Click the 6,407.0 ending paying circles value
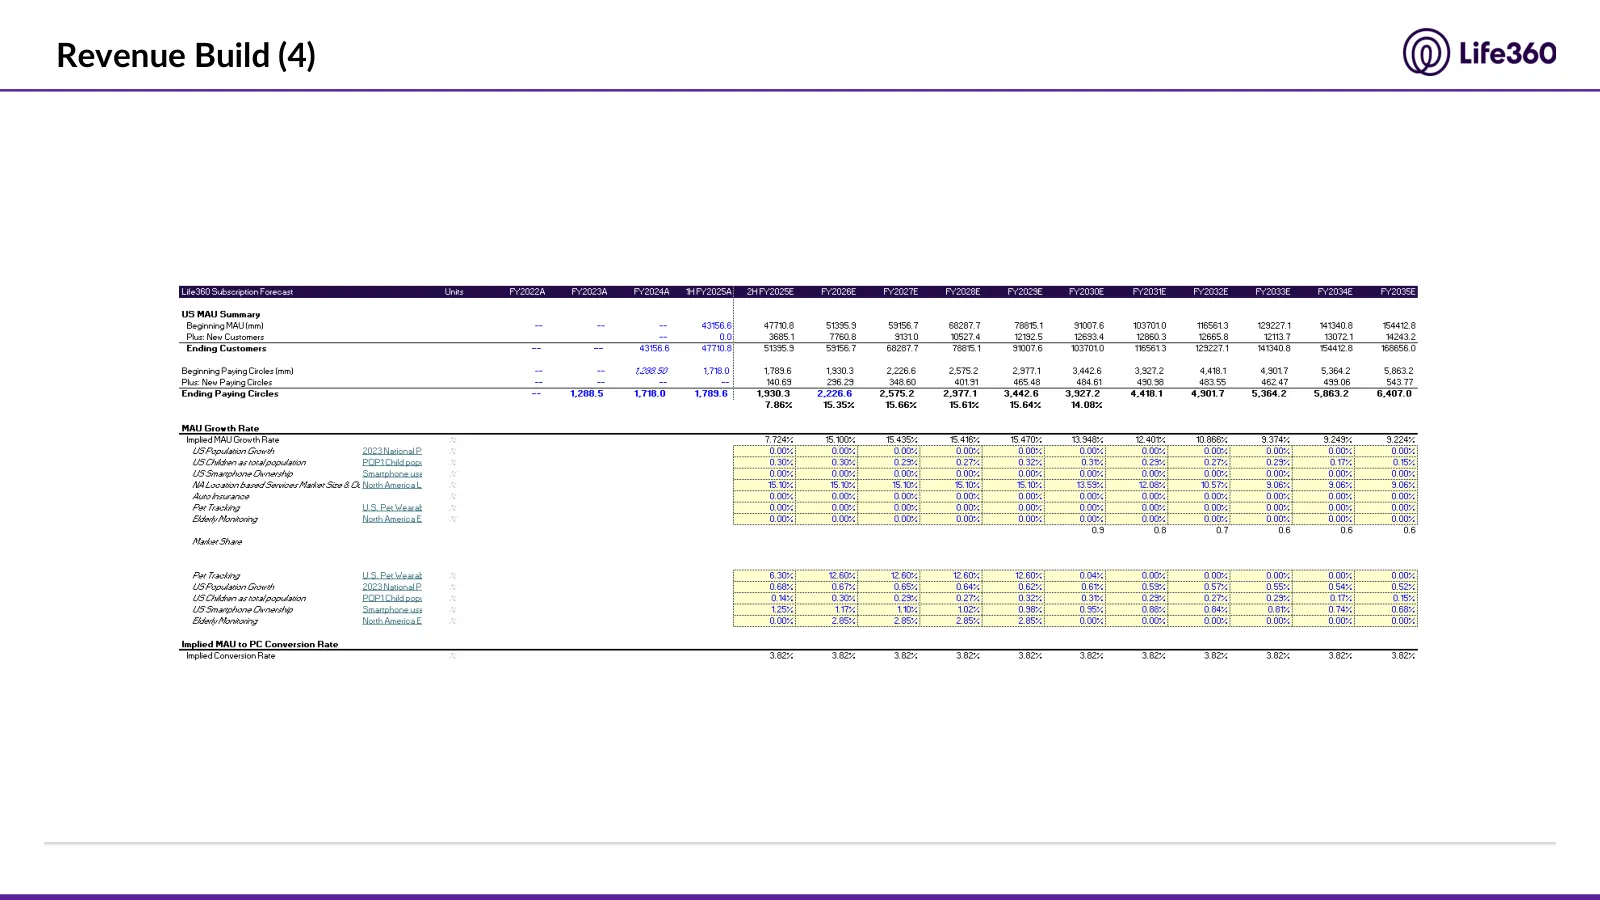The height and width of the screenshot is (900, 1600). pos(1394,394)
